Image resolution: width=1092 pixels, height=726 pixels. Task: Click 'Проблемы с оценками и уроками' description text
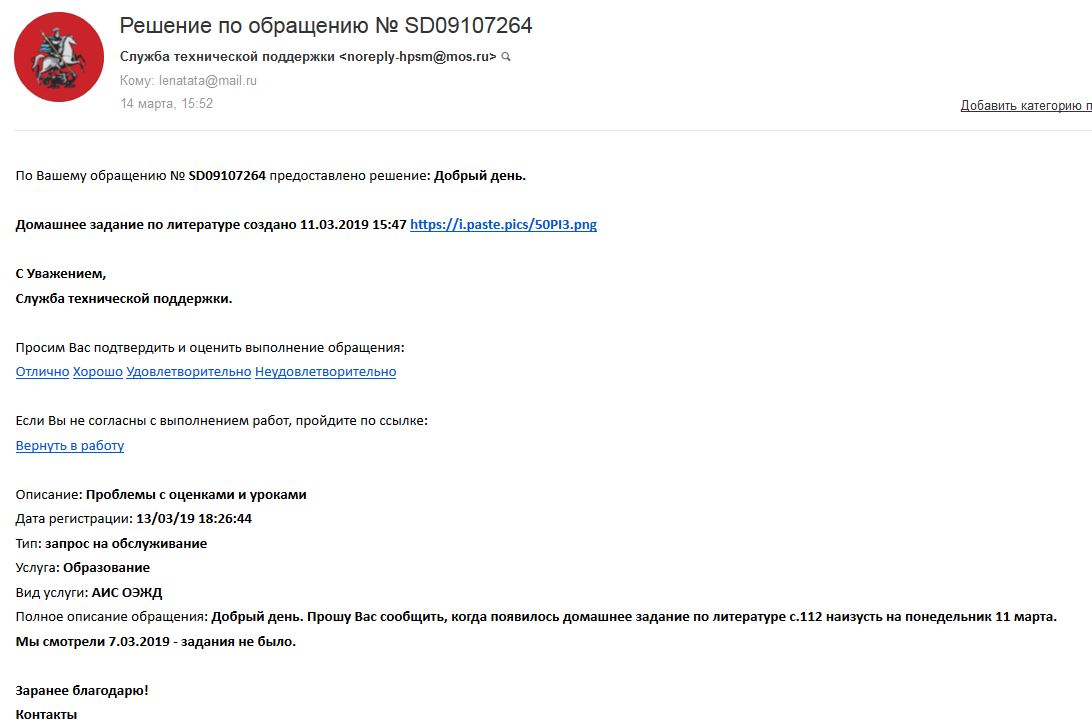point(196,495)
